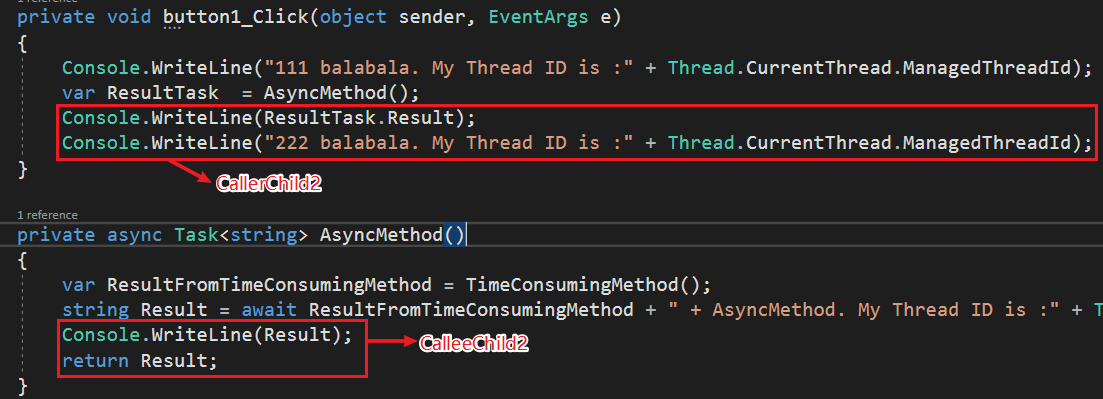Click the Task<string> return type

pos(241,234)
